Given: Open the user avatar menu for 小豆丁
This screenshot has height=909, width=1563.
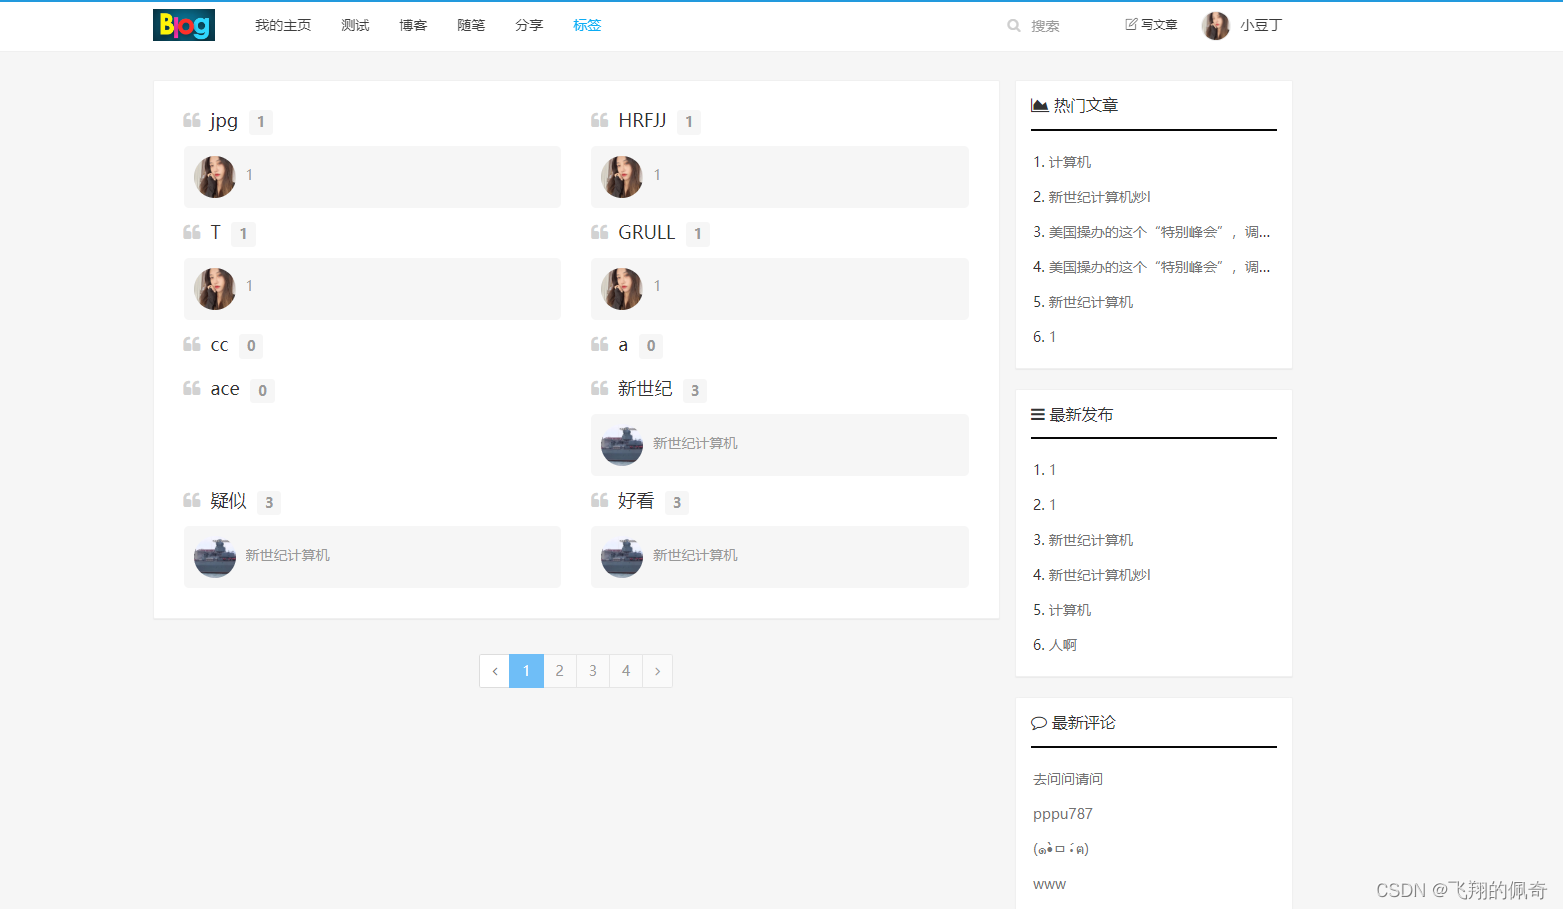Looking at the screenshot, I should pyautogui.click(x=1216, y=25).
